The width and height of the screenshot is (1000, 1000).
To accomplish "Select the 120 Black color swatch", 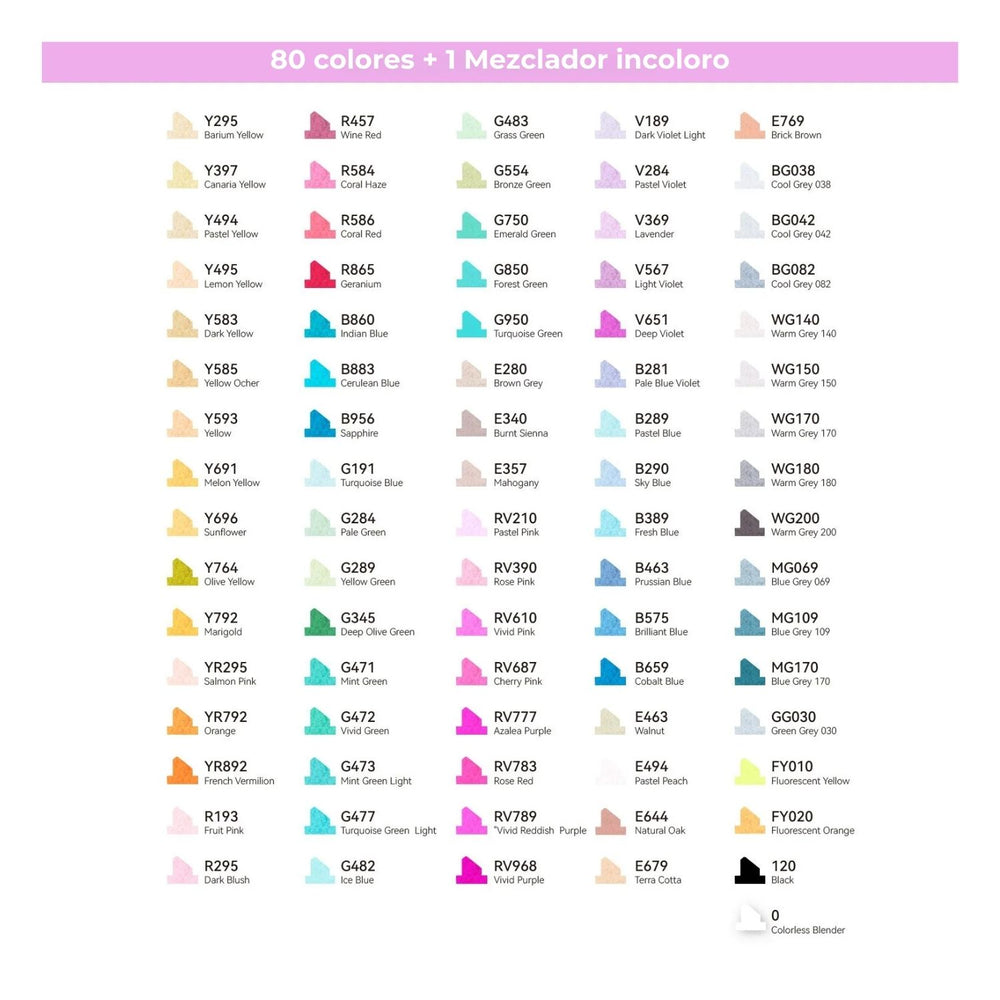I will [x=749, y=871].
